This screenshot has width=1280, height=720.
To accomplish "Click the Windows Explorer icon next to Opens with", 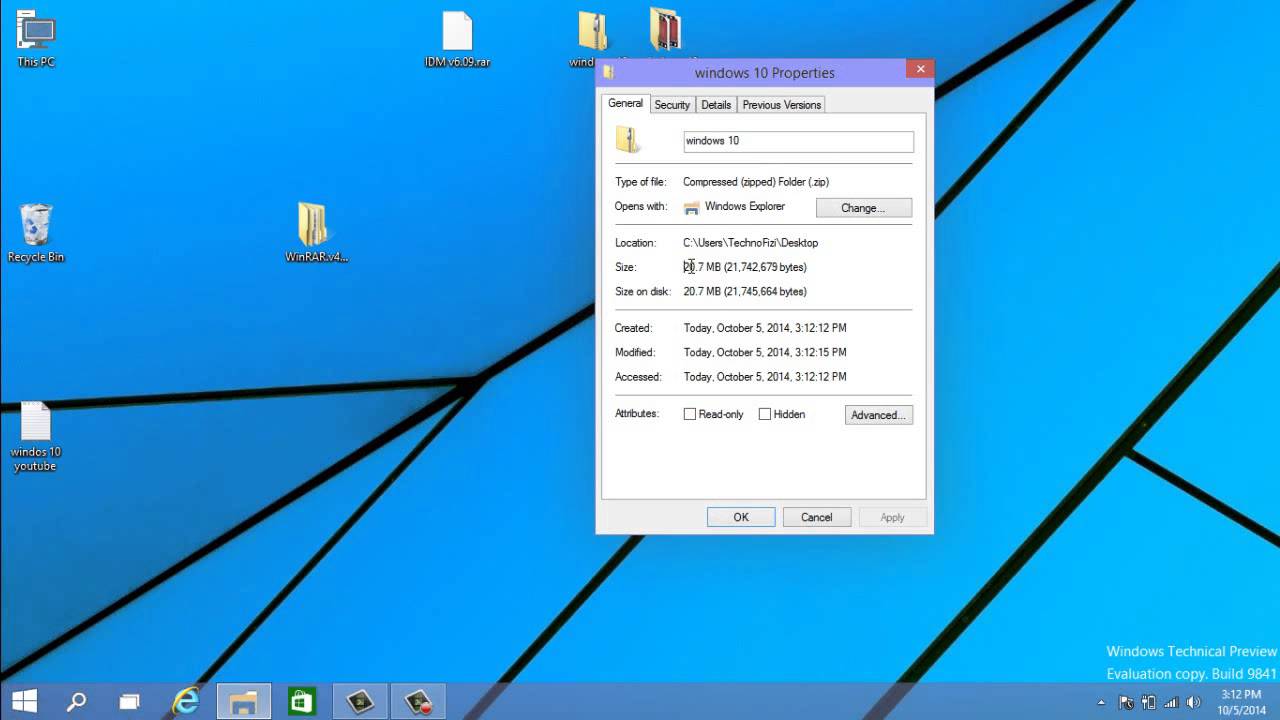I will tap(691, 207).
